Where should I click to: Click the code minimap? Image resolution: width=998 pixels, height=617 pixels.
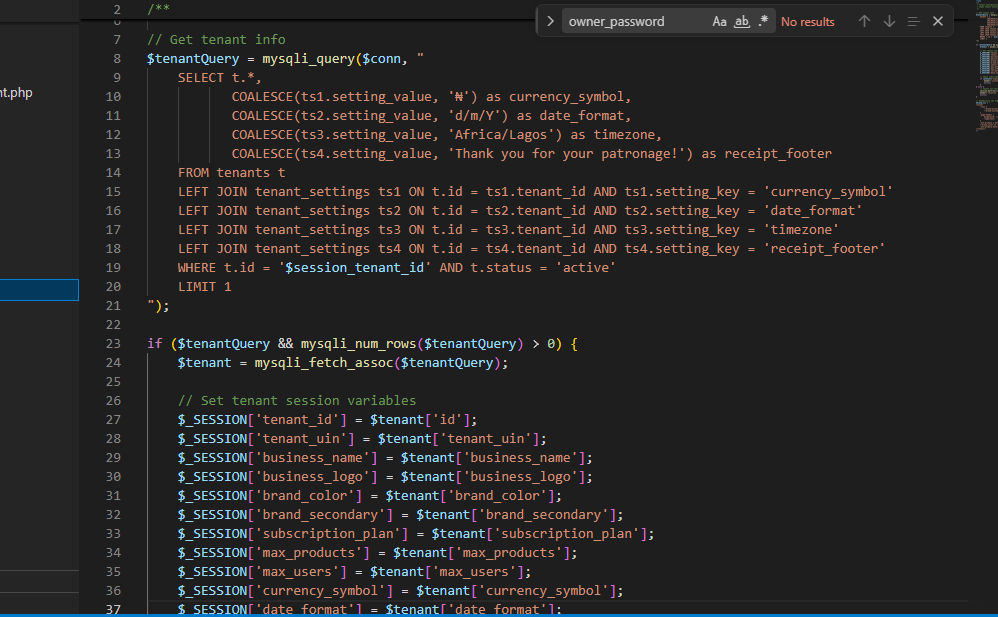click(985, 67)
